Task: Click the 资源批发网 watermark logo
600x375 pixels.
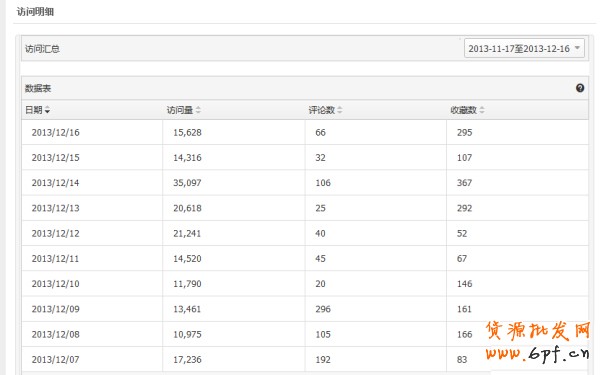Action: (x=537, y=331)
